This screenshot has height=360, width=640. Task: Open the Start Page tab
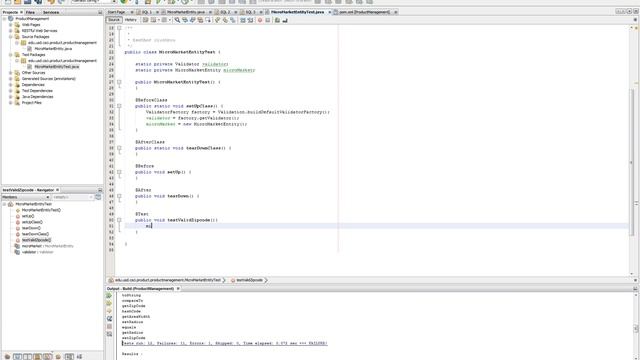[x=116, y=12]
